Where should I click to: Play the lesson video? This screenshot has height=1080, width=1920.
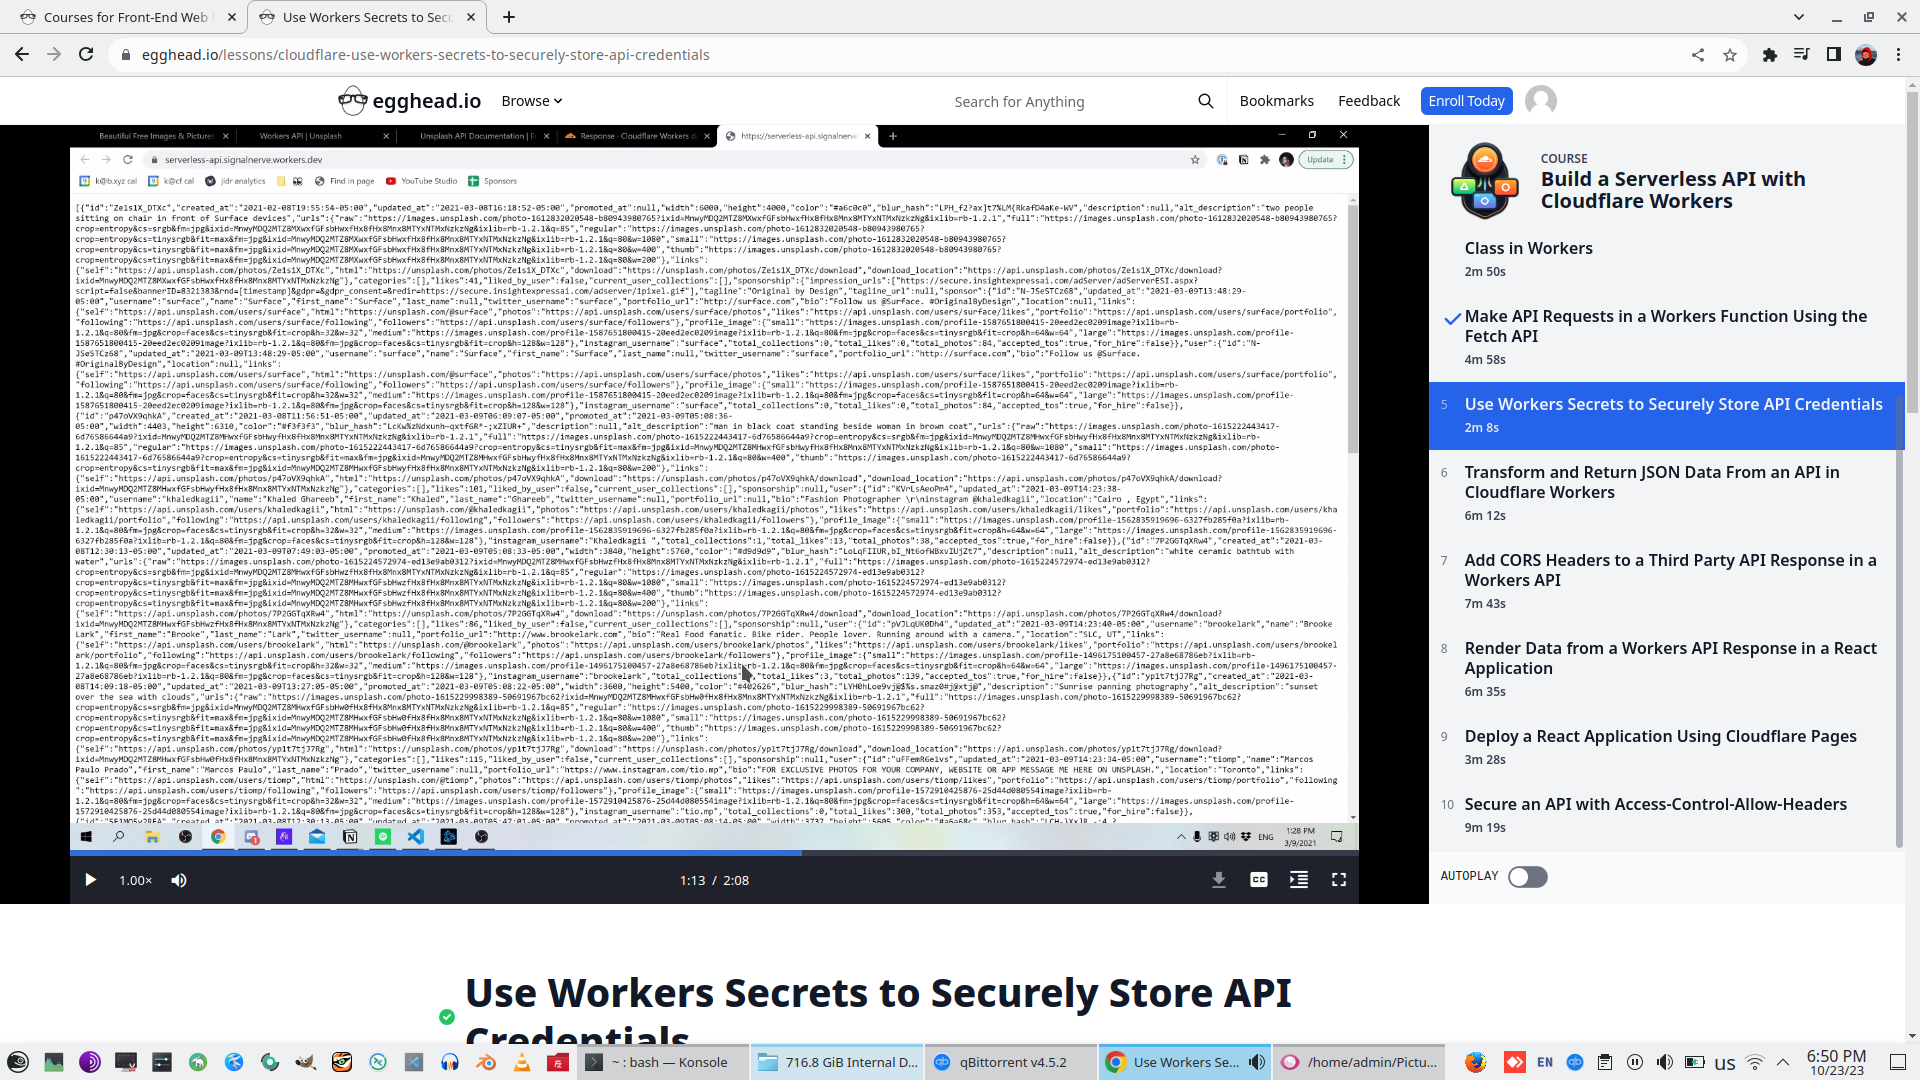(90, 880)
